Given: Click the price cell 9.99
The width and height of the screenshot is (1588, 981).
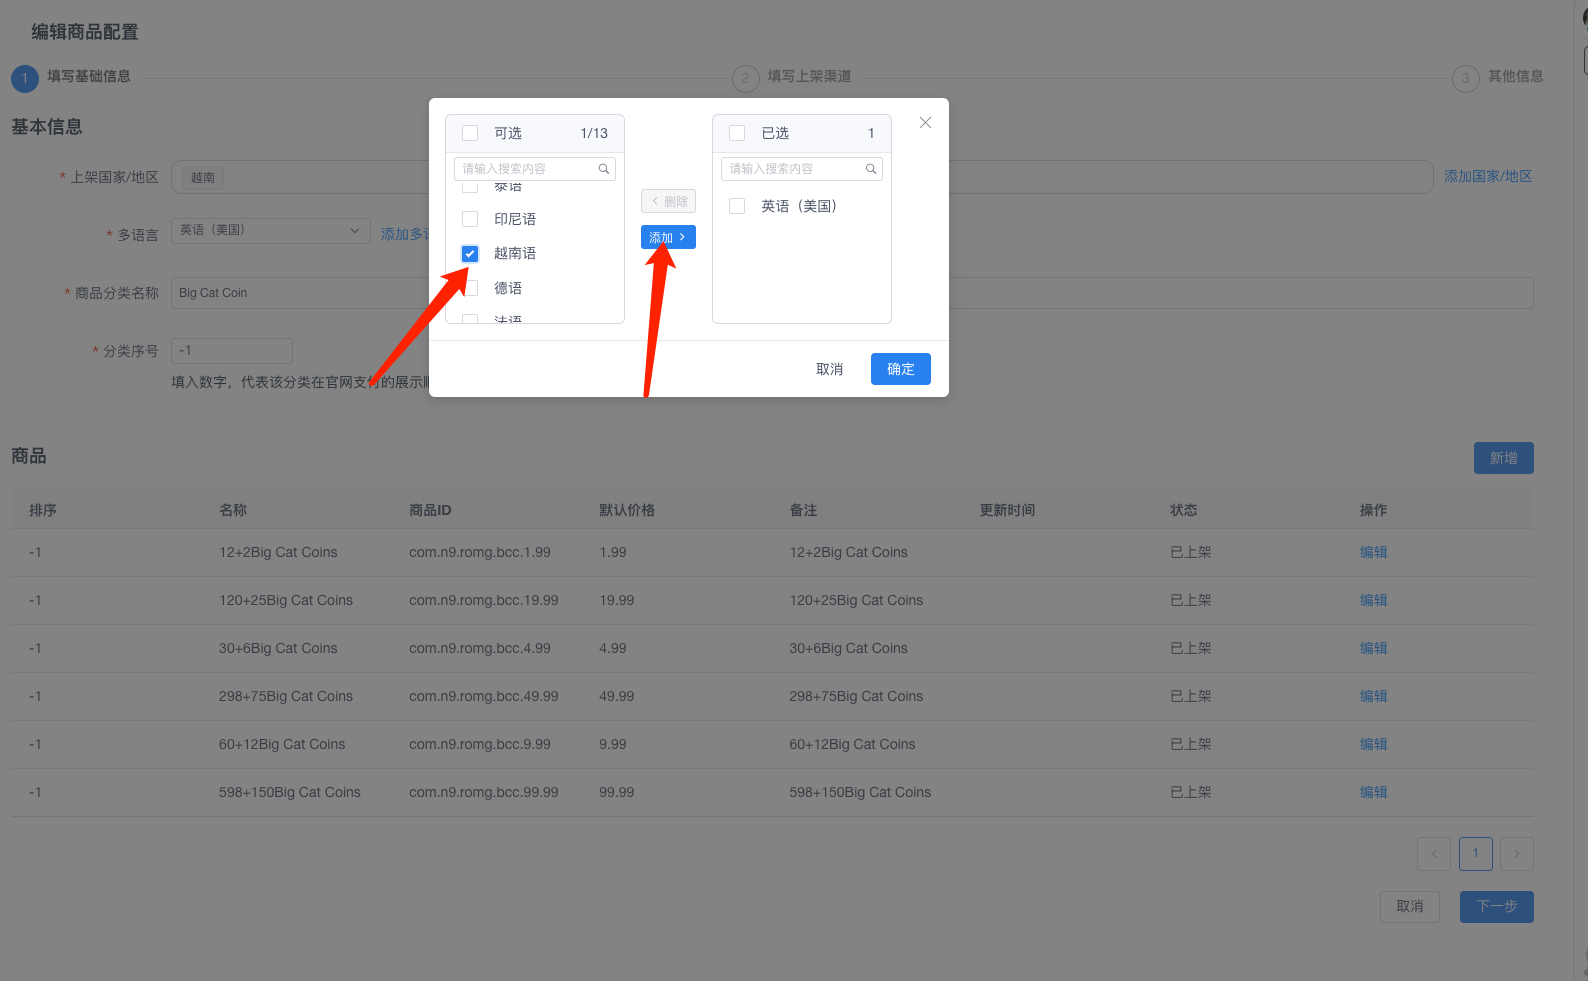Looking at the screenshot, I should coord(613,744).
